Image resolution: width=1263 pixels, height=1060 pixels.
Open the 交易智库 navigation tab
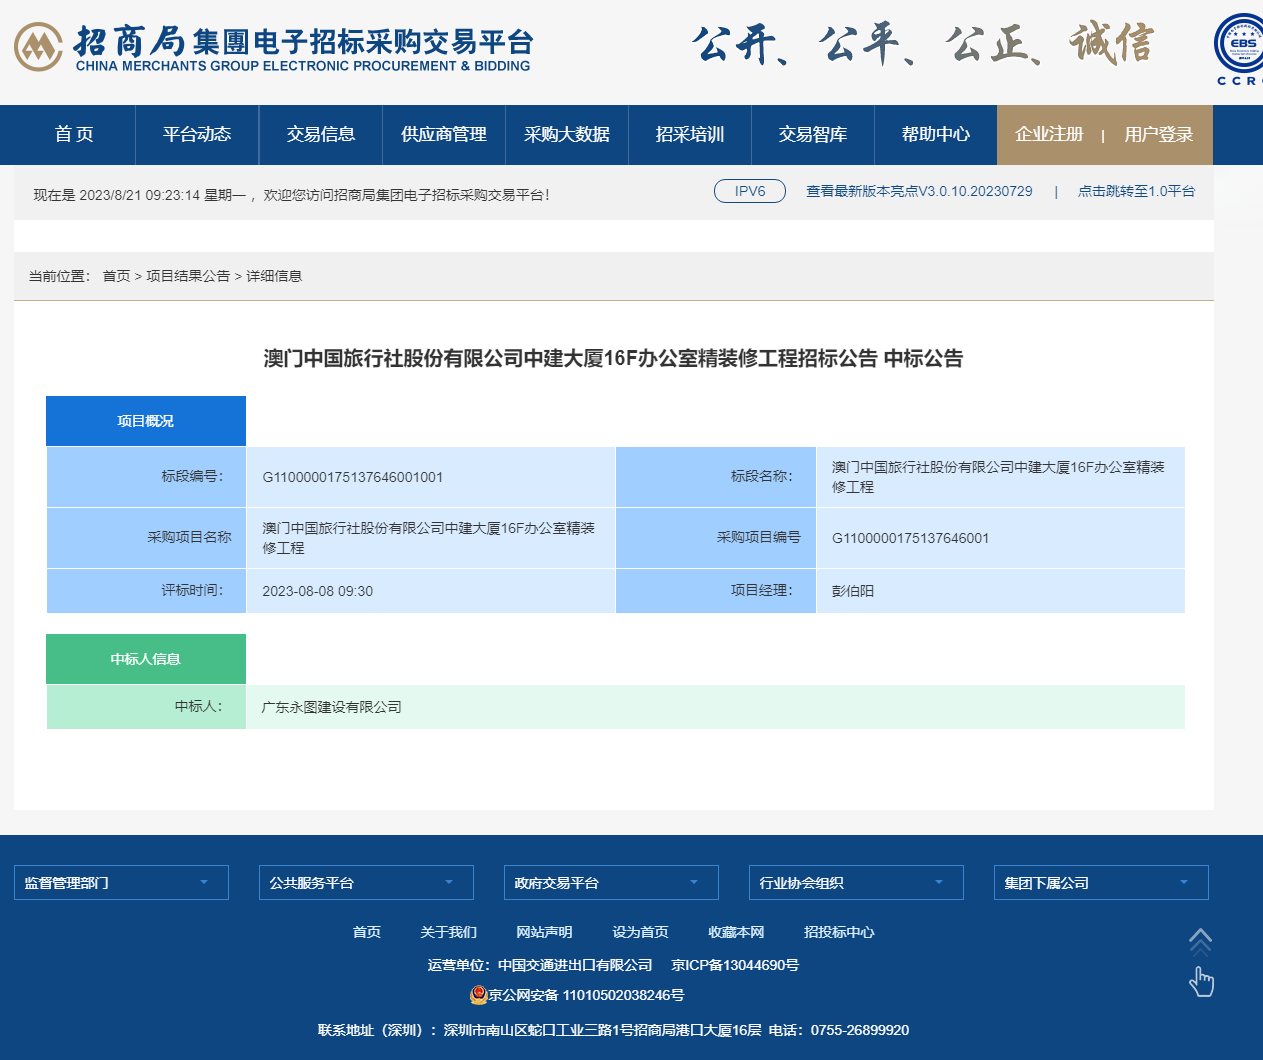[x=813, y=134]
